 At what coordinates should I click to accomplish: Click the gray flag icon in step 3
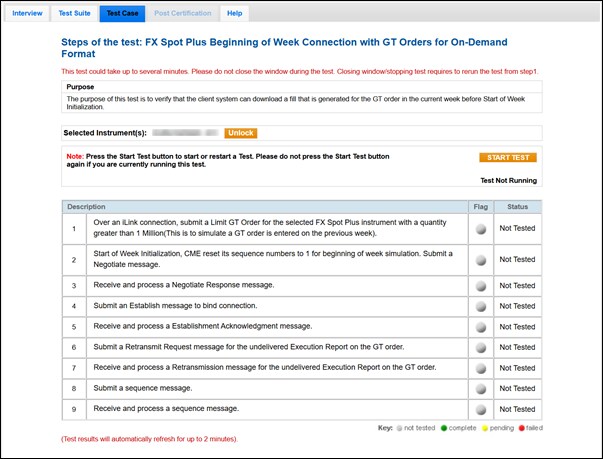[x=480, y=286]
